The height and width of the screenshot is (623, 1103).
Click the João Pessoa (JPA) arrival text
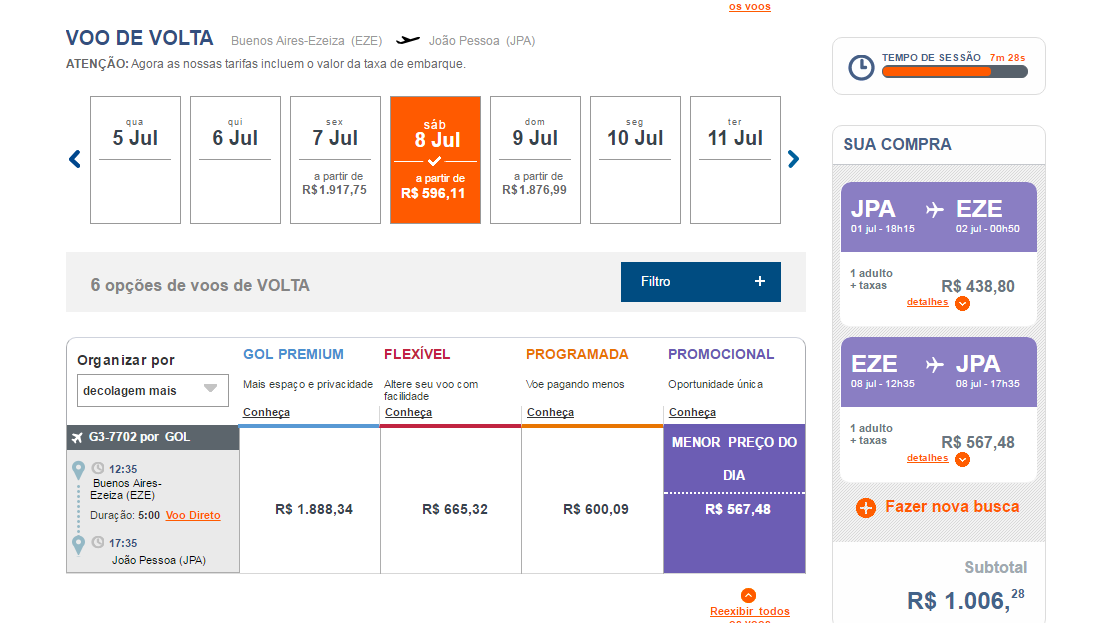tap(159, 560)
